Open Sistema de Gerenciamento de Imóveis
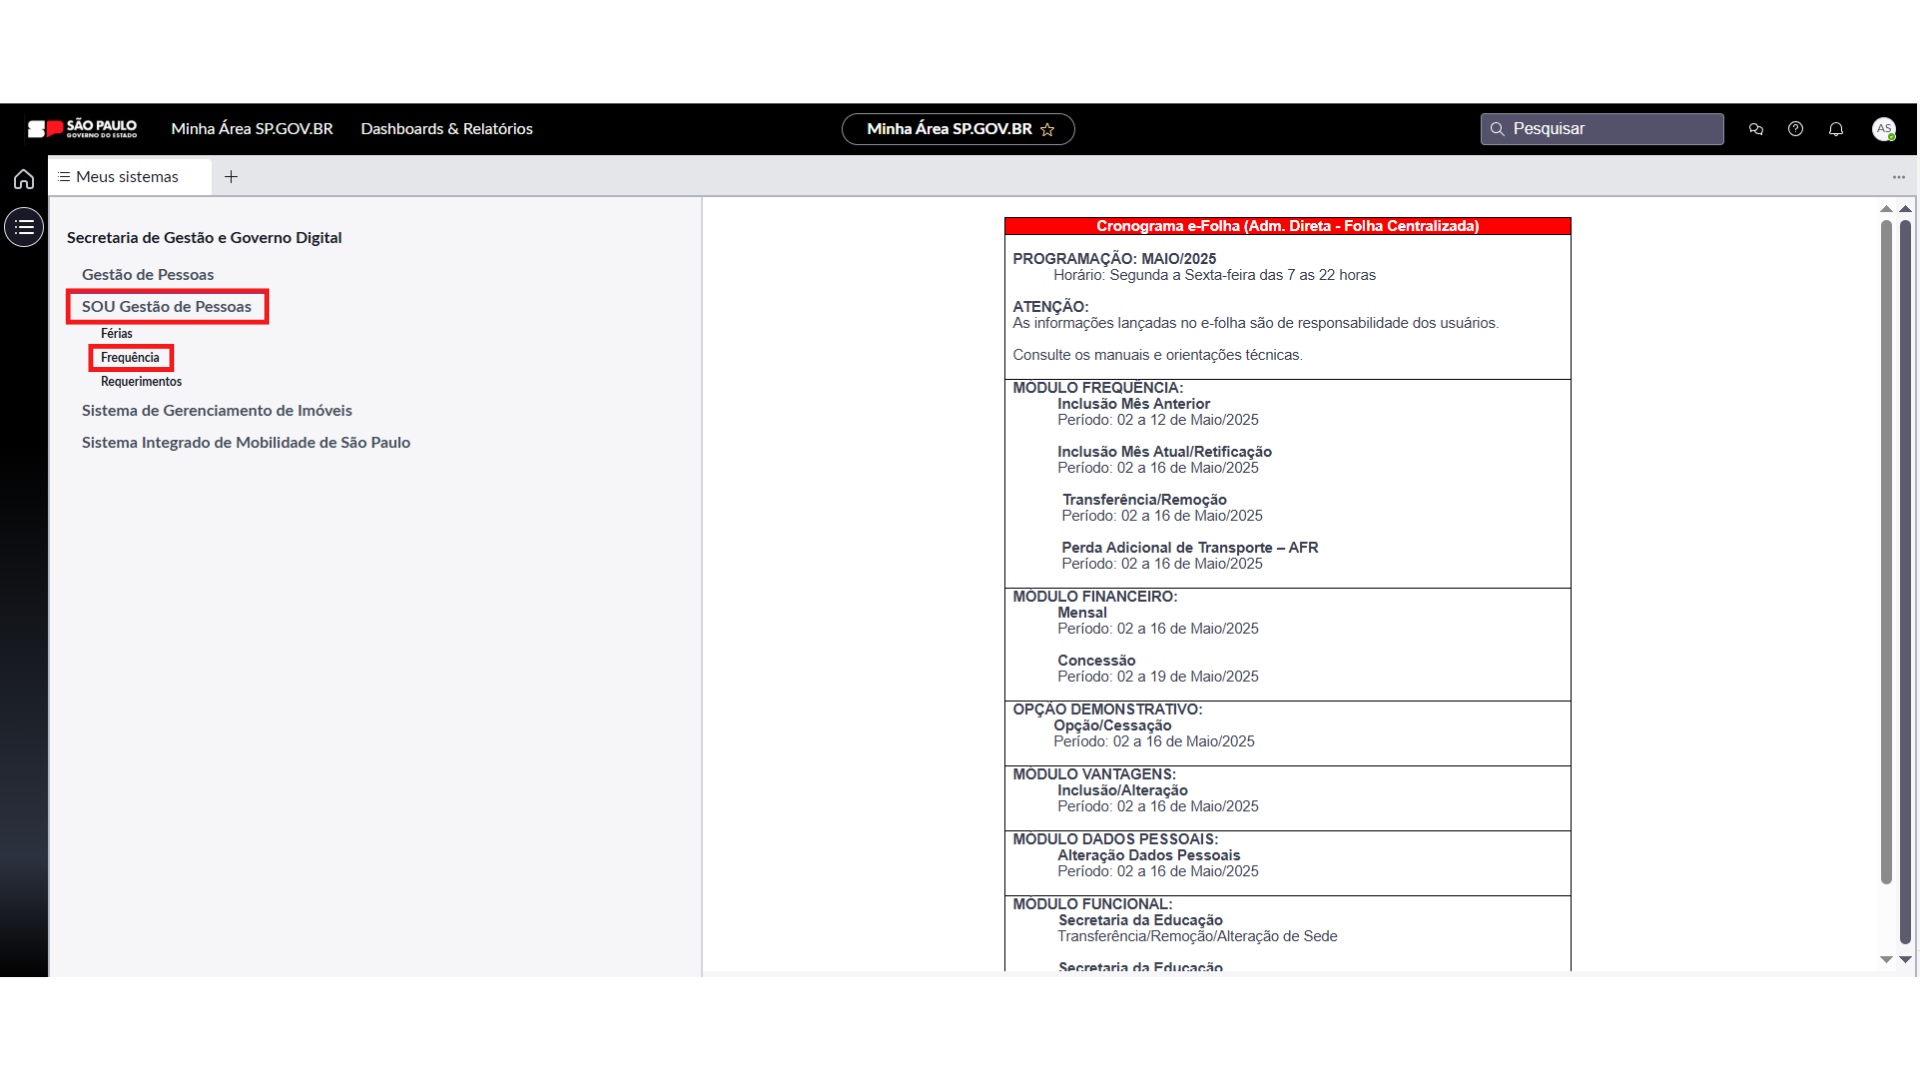 [217, 411]
